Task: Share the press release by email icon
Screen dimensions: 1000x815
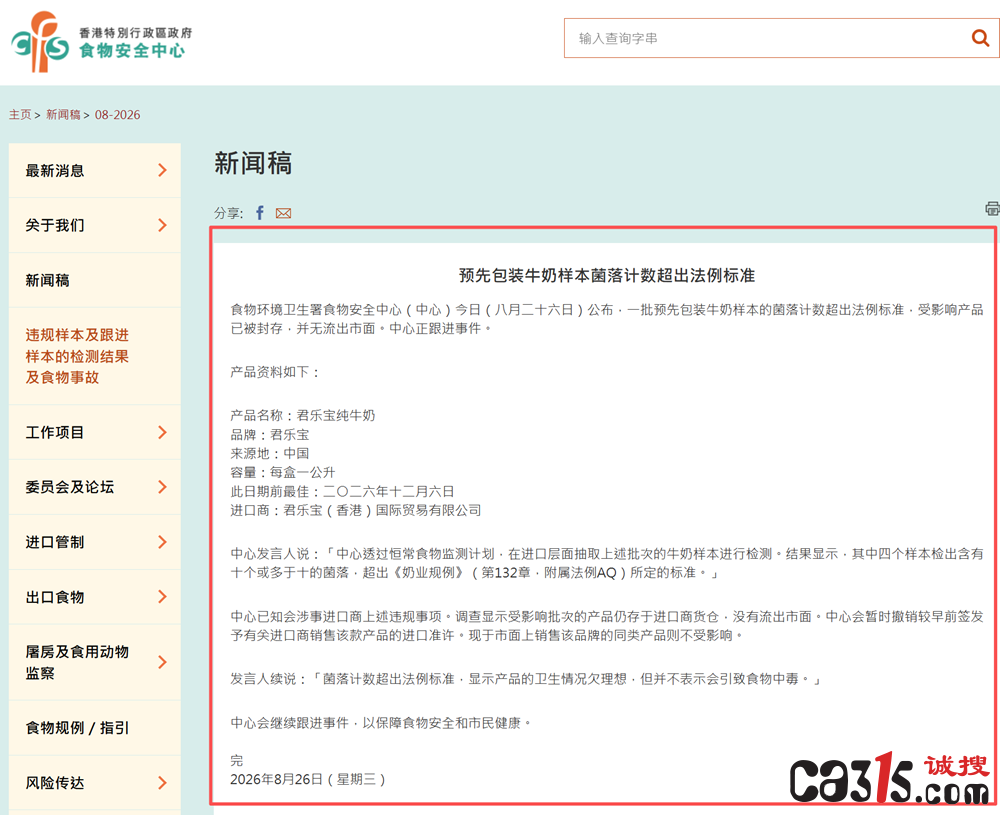Action: tap(283, 213)
